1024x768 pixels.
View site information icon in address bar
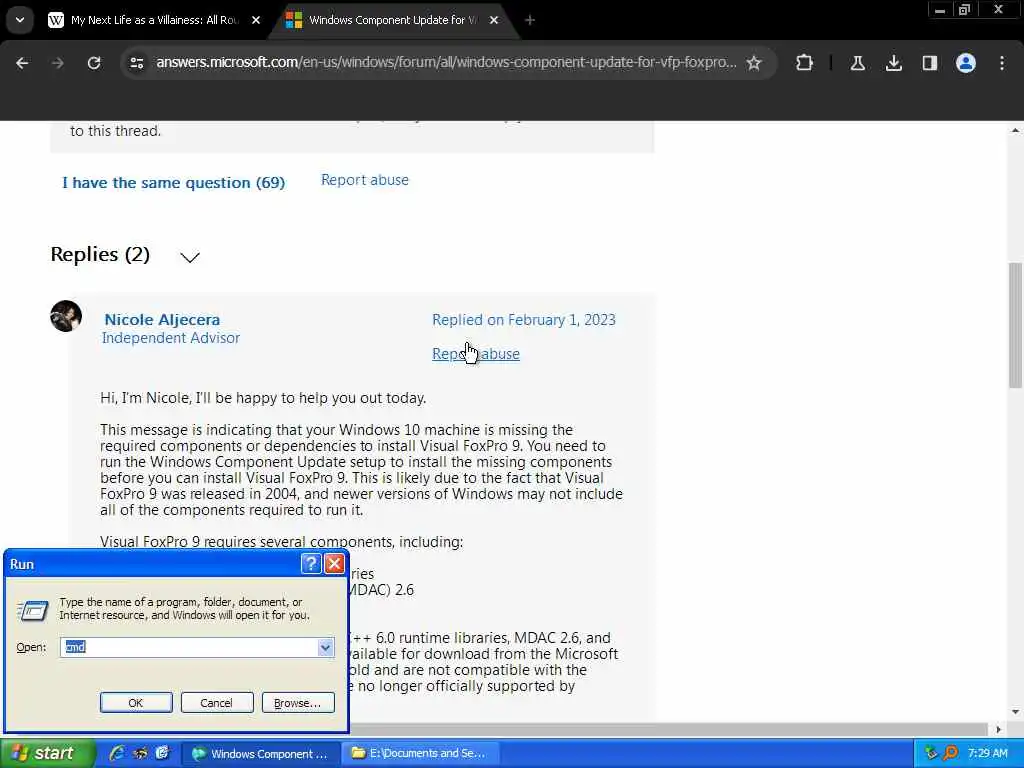coord(136,63)
